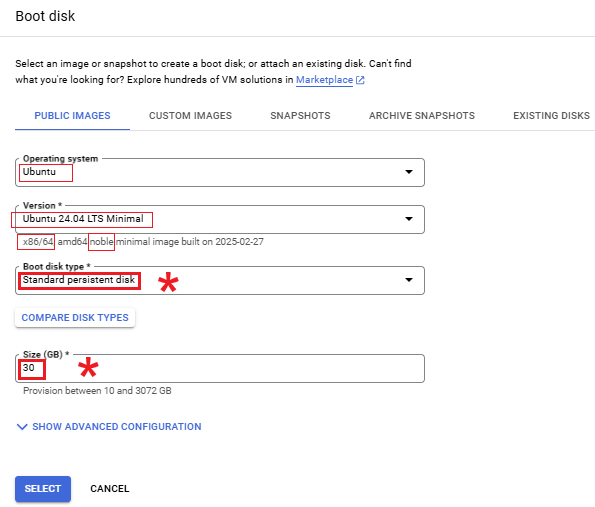Click the Compare Disk Types button

[x=75, y=318]
